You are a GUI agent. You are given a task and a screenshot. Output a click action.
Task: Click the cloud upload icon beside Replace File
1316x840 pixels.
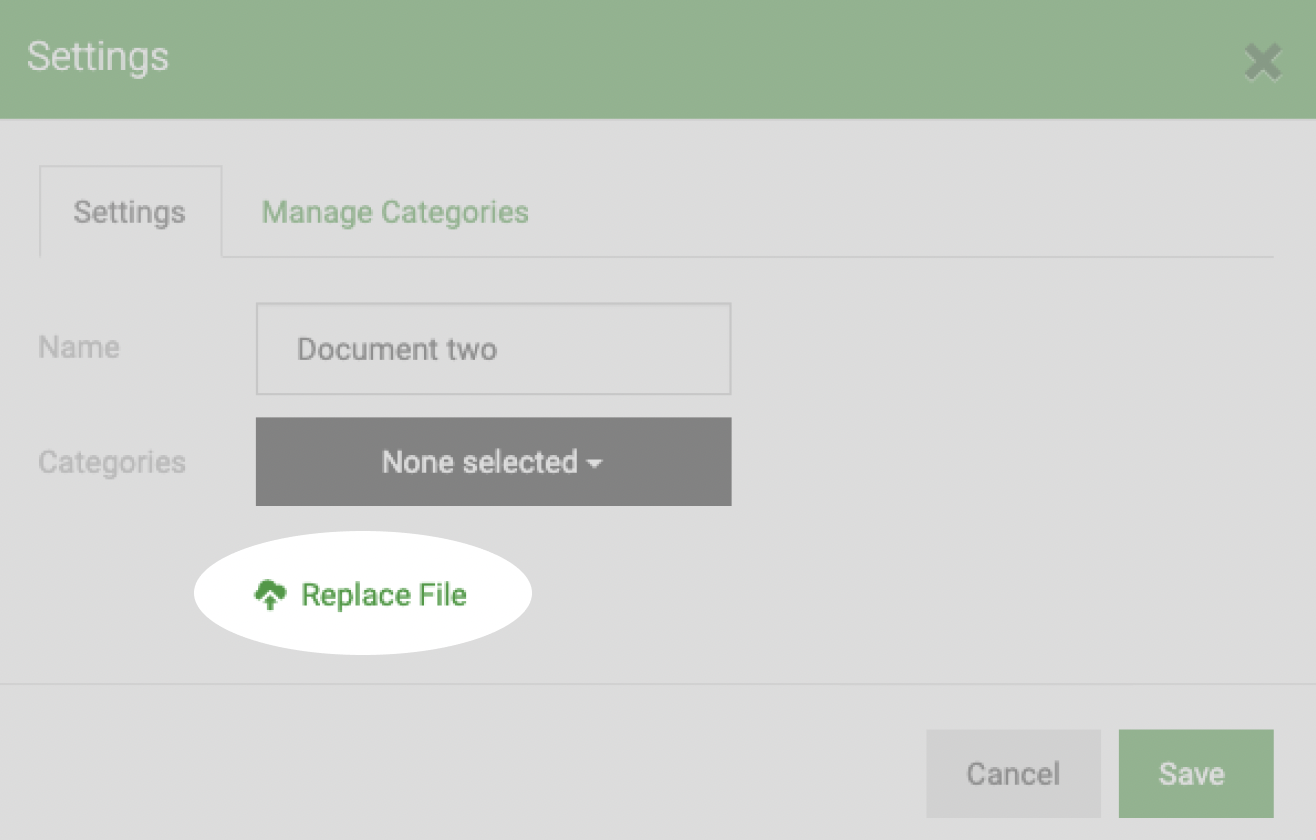[270, 596]
